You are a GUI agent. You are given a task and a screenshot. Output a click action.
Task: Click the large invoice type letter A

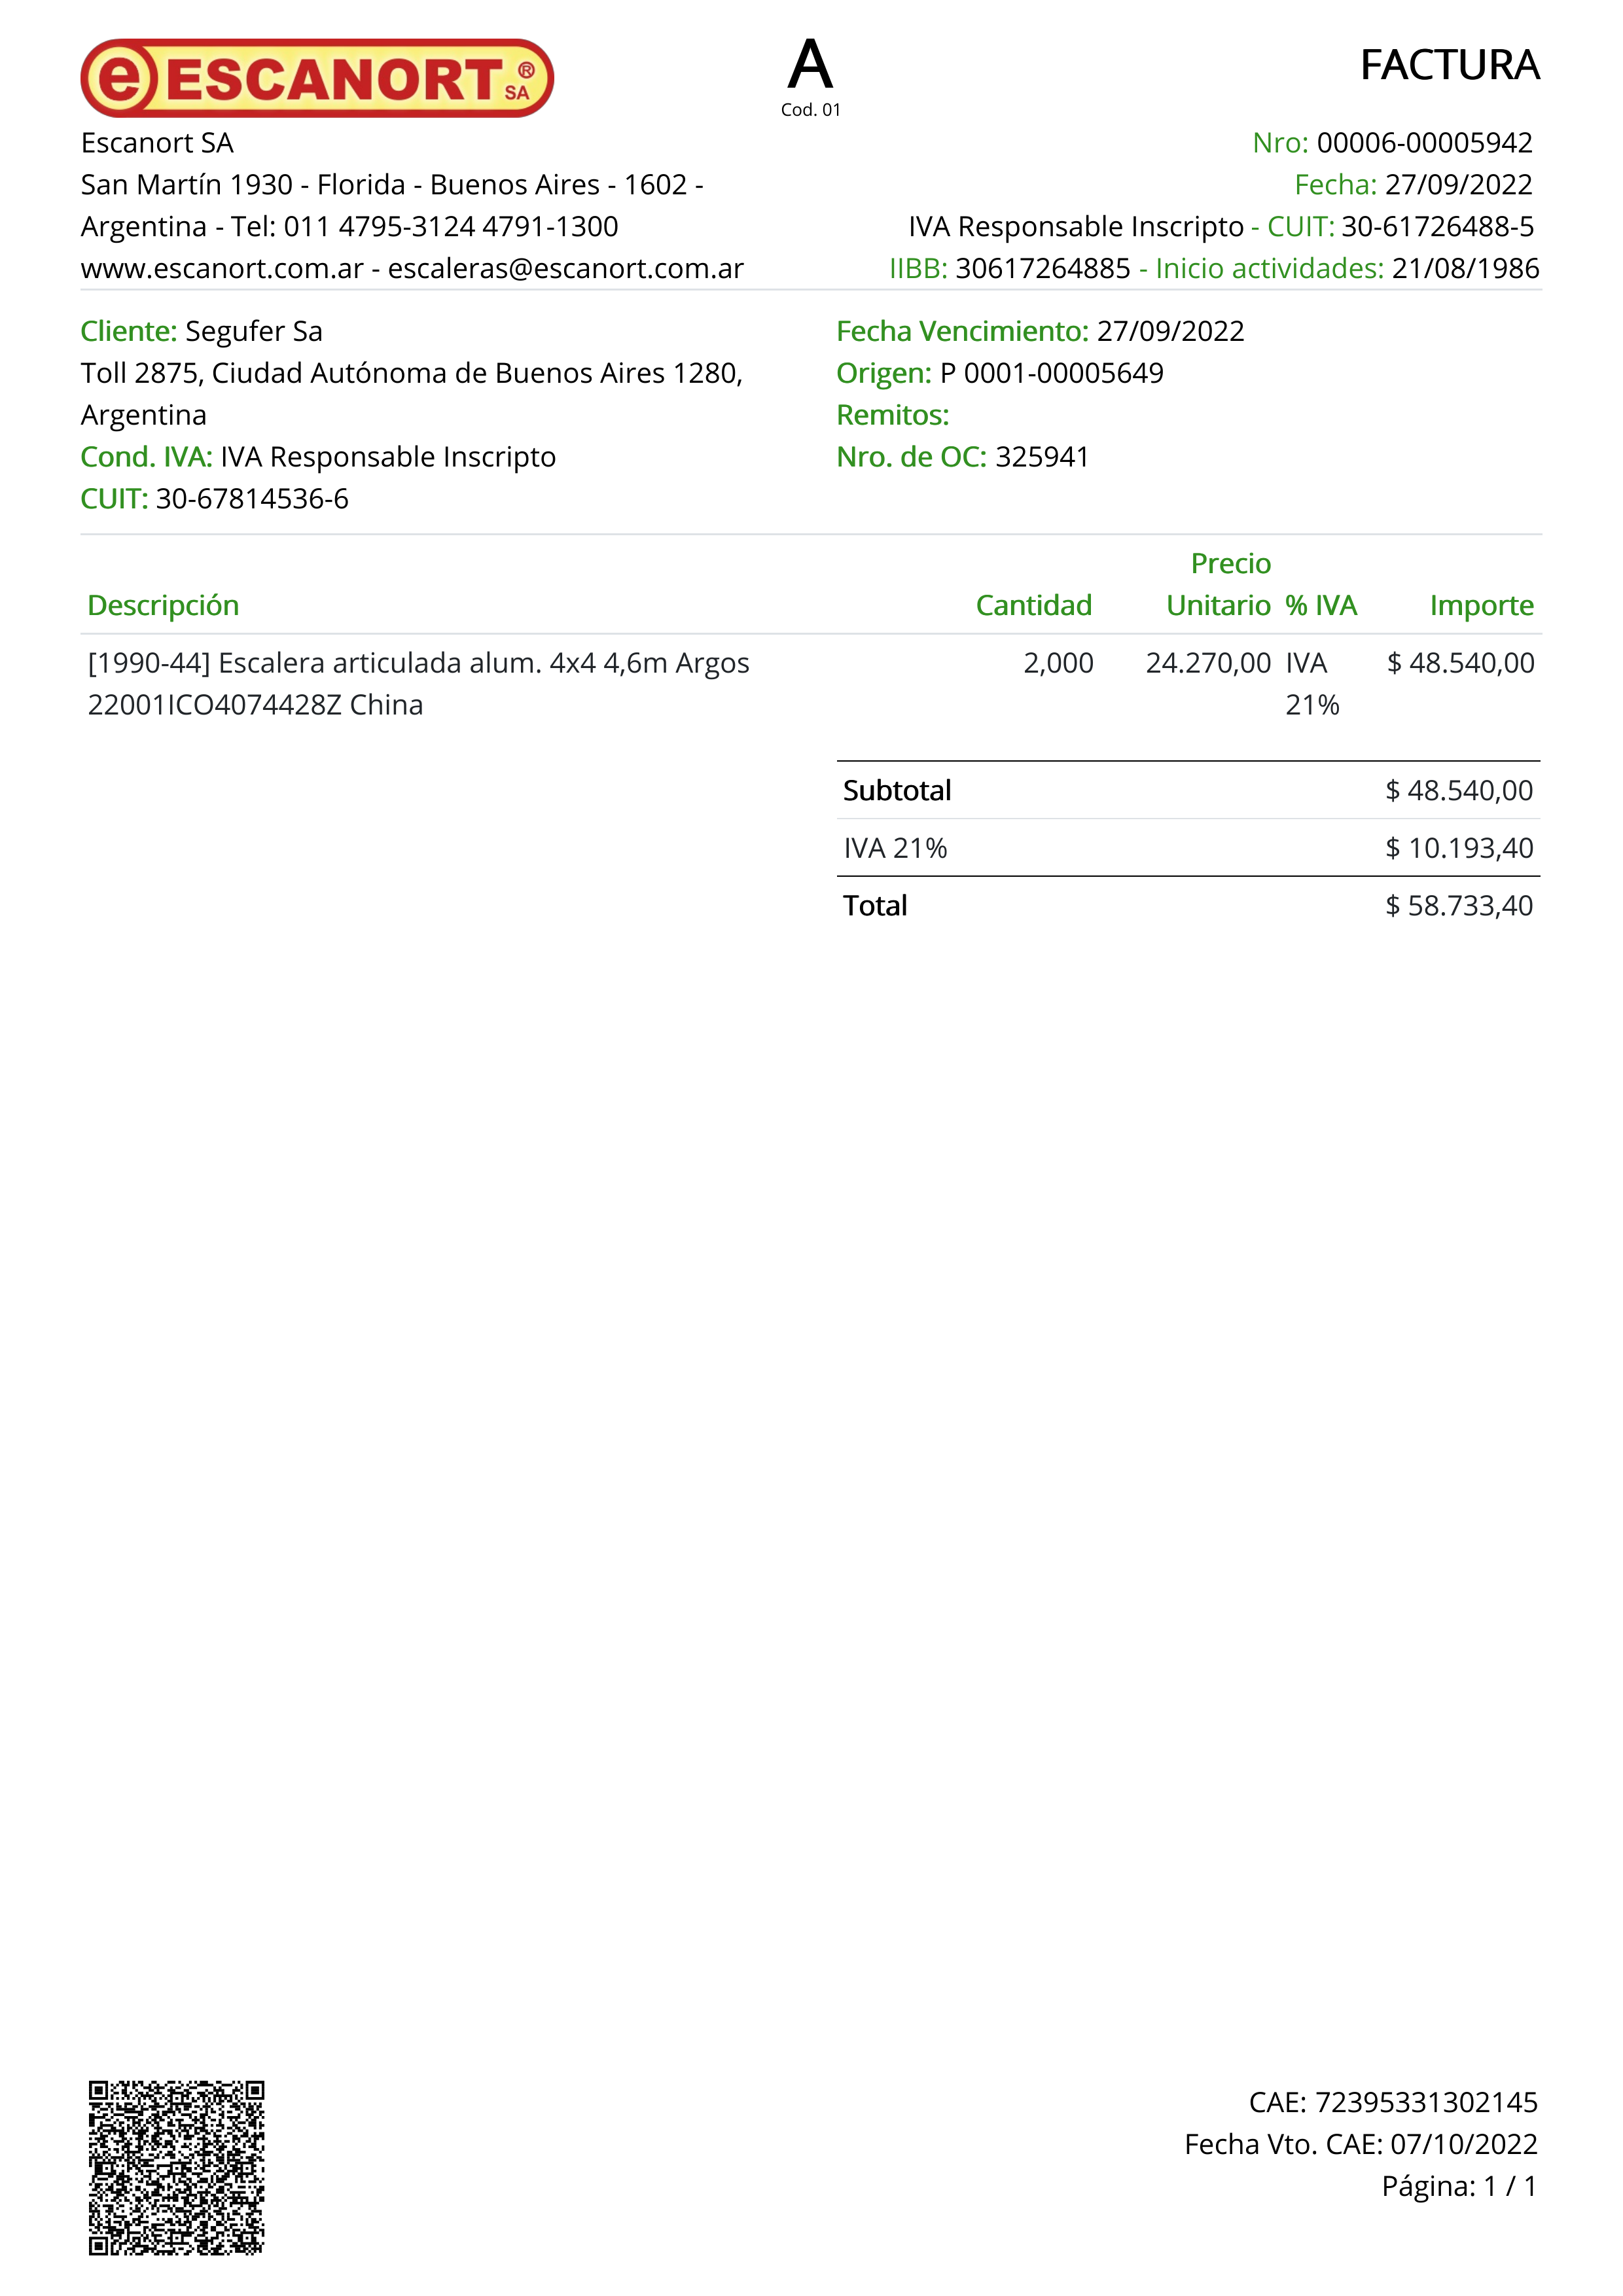810,66
